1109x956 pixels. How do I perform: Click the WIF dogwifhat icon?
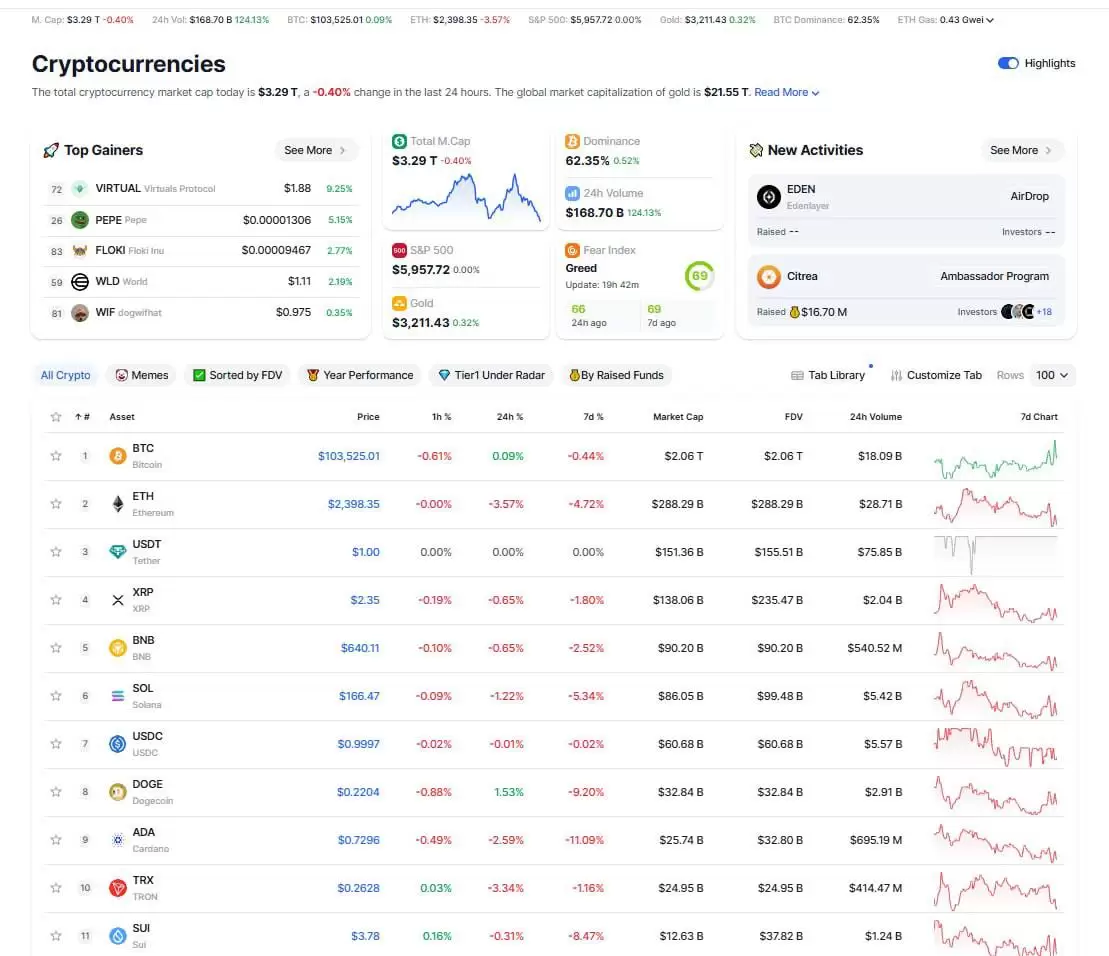(80, 313)
